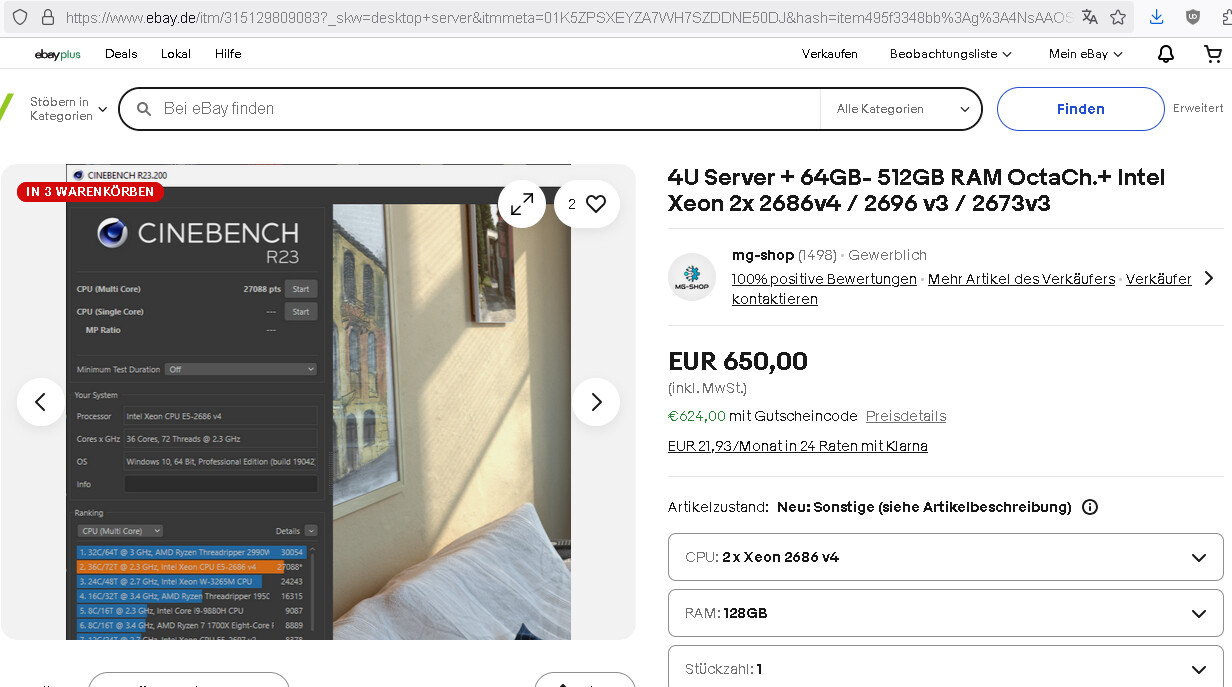
Task: Open the CPU selection dropdown
Action: pyautogui.click(x=945, y=557)
